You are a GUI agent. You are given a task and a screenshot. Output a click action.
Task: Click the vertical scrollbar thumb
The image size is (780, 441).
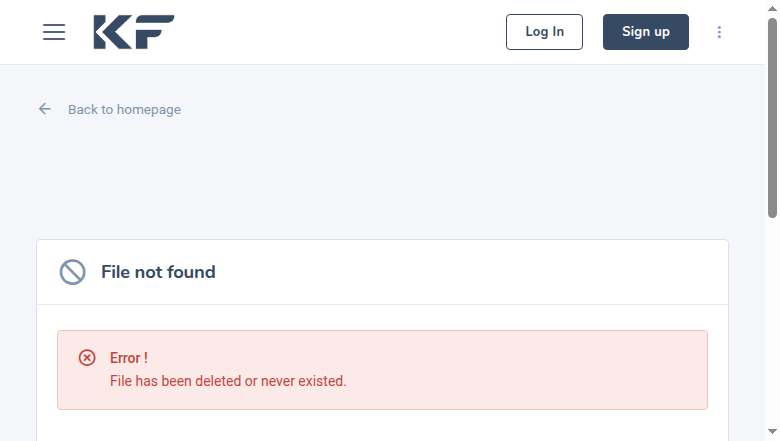tap(772, 118)
